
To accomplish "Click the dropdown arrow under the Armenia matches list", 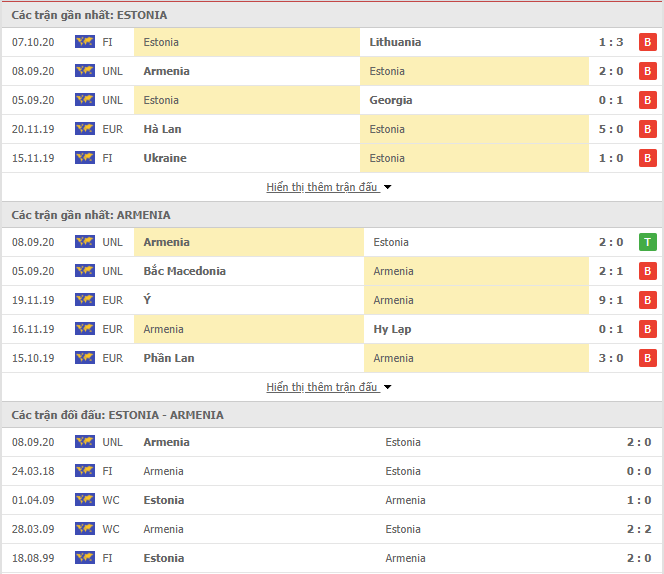I will coord(387,387).
